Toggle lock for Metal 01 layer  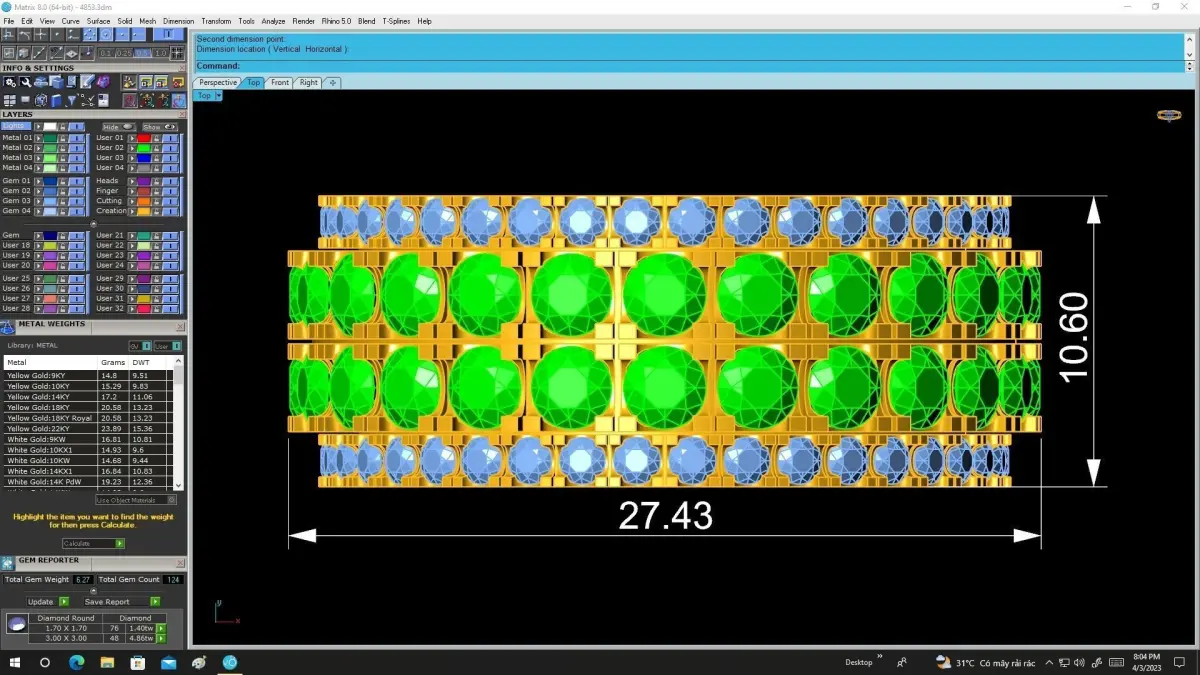63,138
